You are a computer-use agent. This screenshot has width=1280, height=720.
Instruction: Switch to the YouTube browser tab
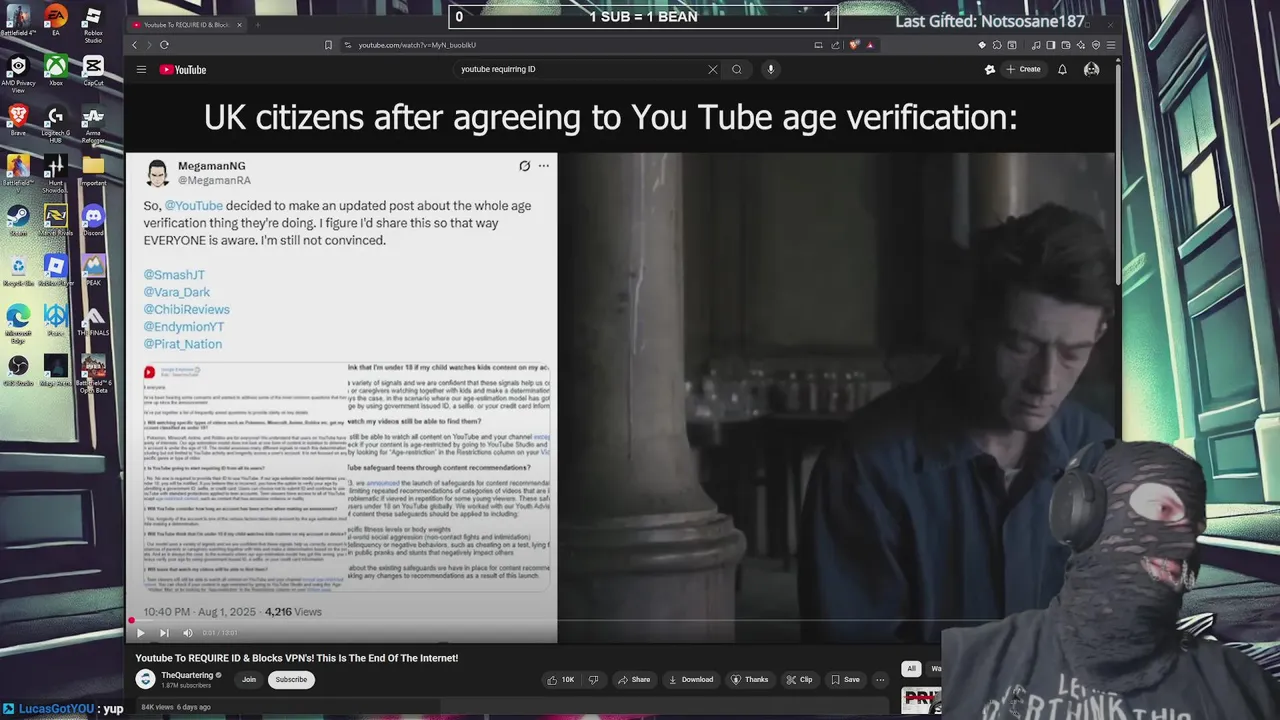pyautogui.click(x=187, y=24)
